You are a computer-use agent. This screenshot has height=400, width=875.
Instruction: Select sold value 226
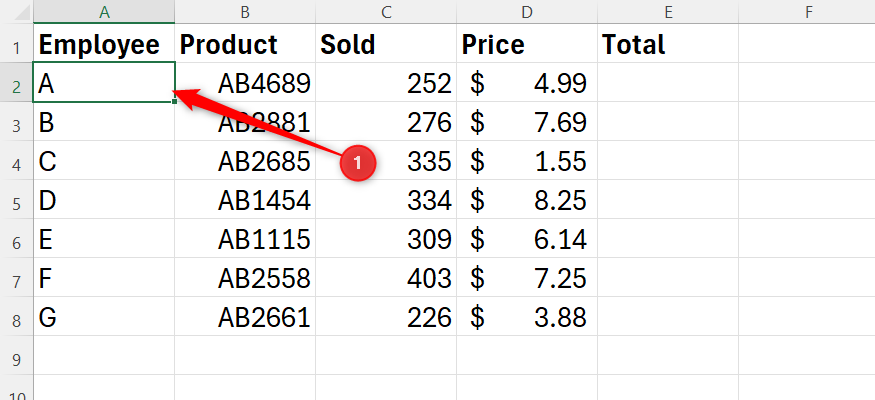pyautogui.click(x=386, y=317)
